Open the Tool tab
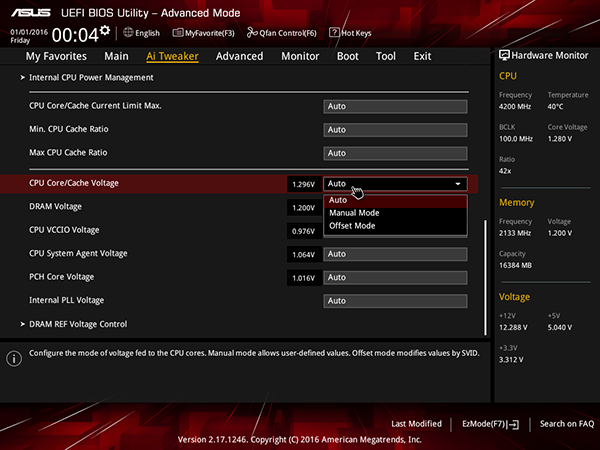The image size is (600, 450). (386, 56)
